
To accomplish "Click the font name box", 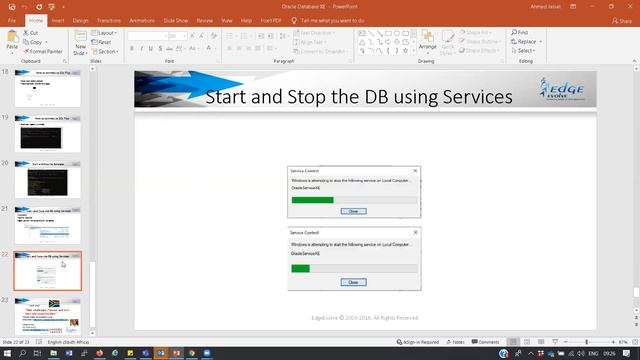I will [147, 36].
